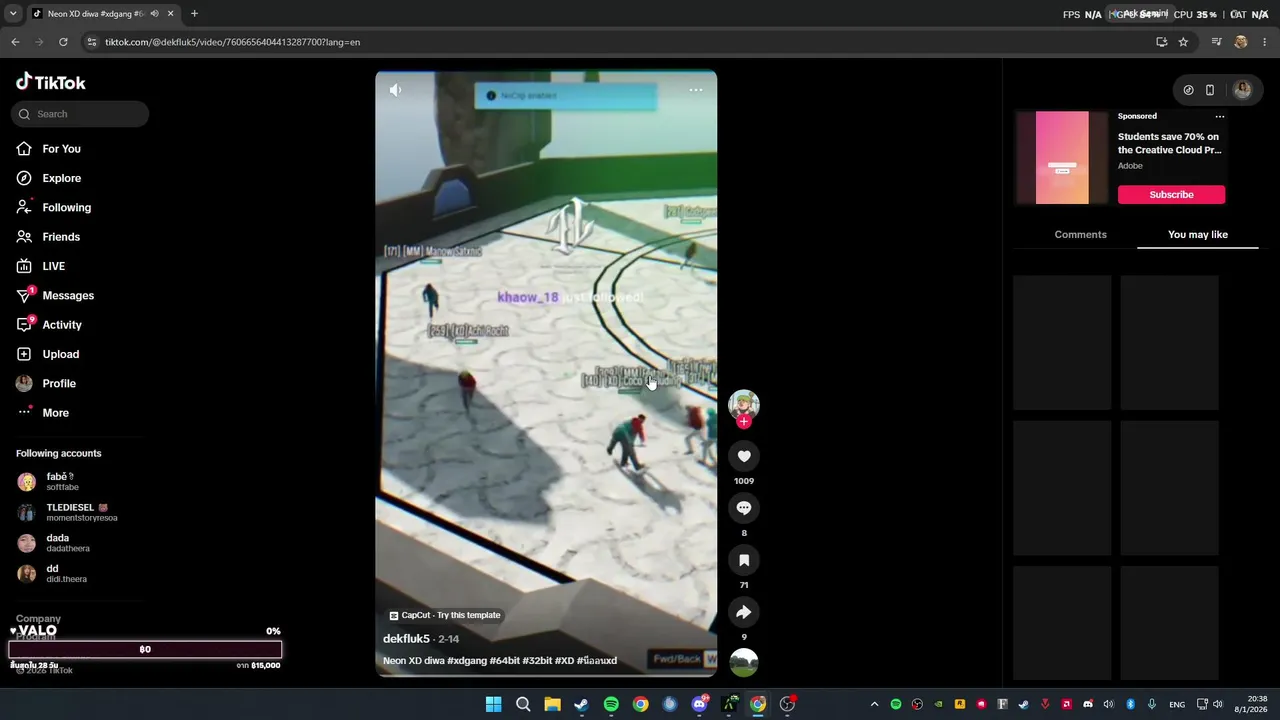Click the address bar URL
The image size is (1280, 720).
pyautogui.click(x=233, y=42)
